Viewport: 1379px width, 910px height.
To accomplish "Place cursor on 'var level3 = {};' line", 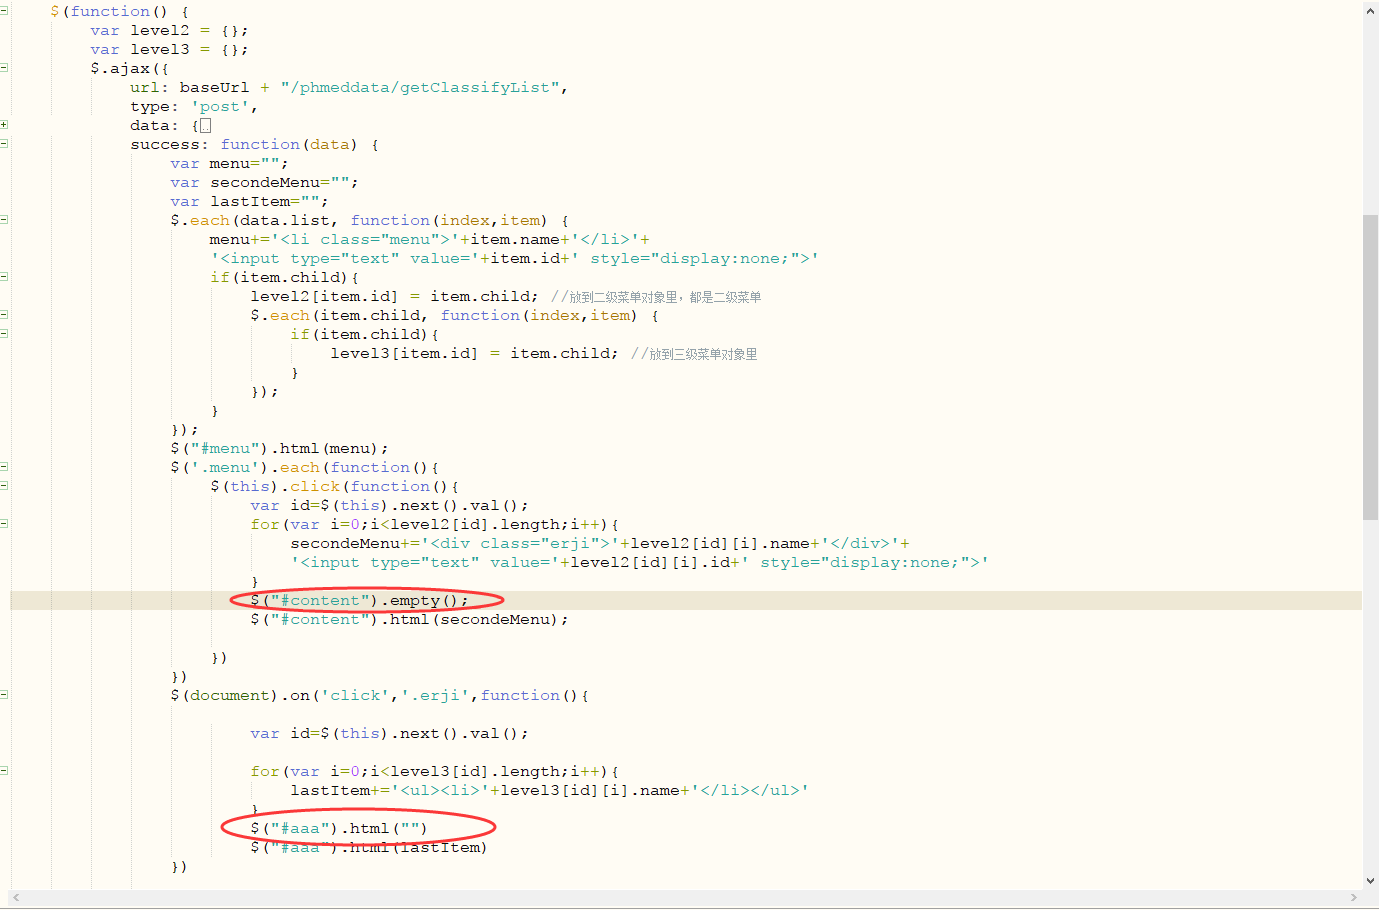I will 169,49.
